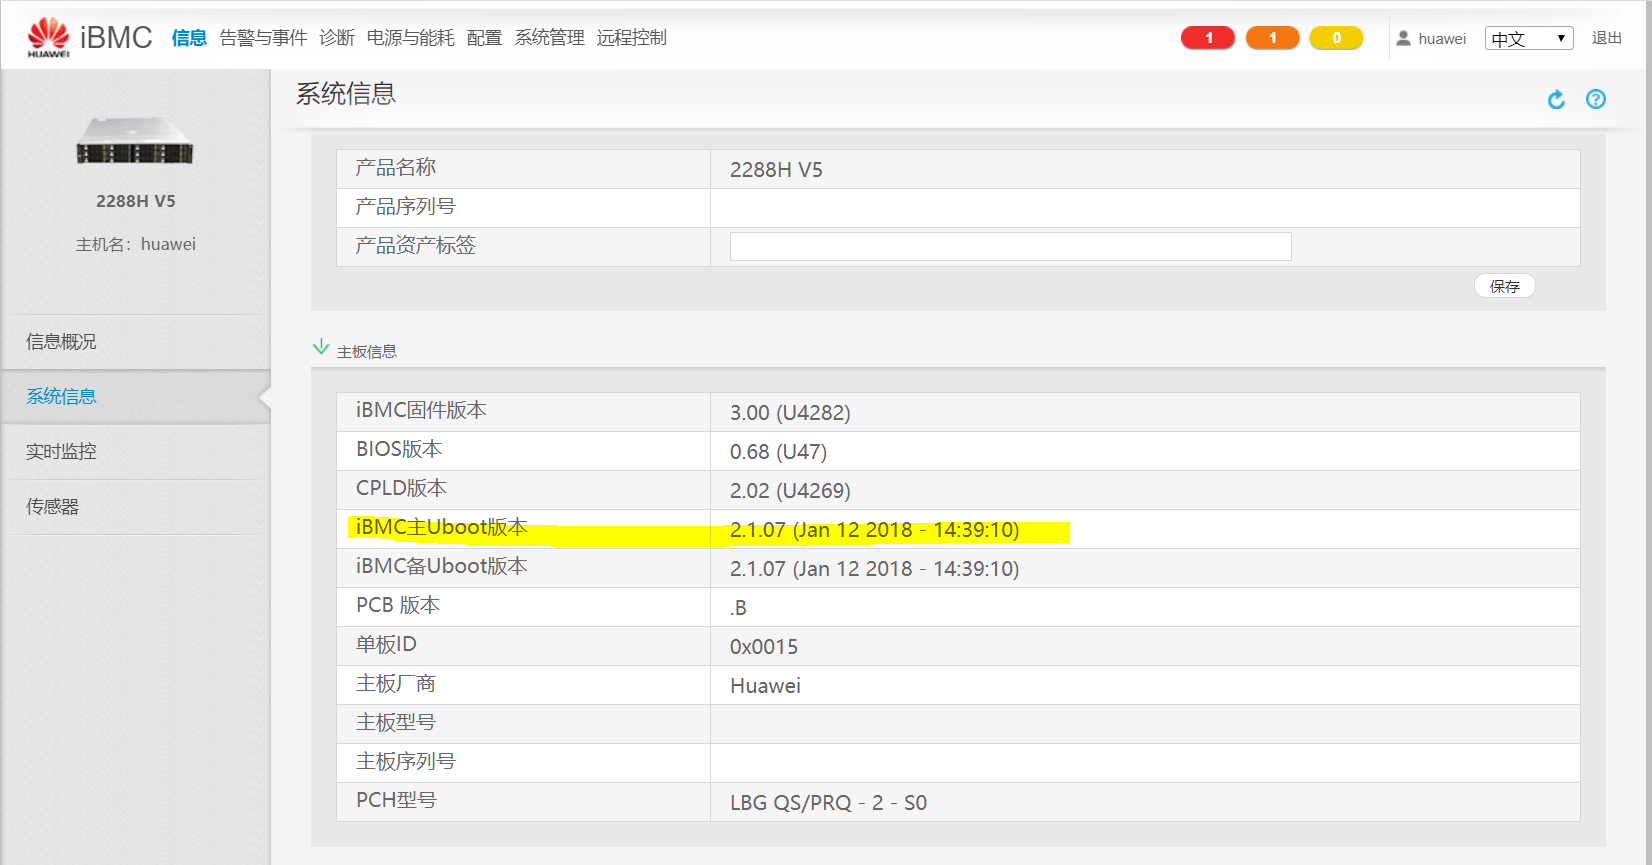
Task: Go to 信息概况 in sidebar
Action: tap(135, 342)
